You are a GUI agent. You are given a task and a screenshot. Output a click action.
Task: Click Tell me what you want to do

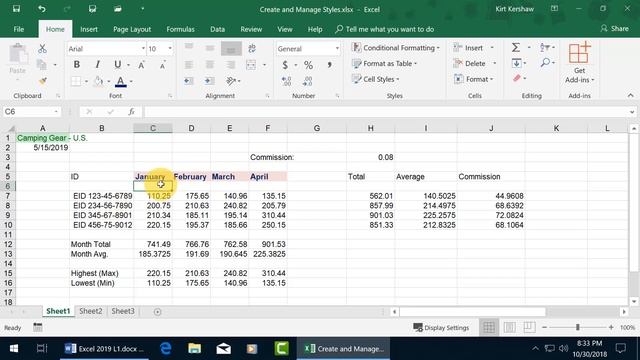pyautogui.click(x=384, y=29)
